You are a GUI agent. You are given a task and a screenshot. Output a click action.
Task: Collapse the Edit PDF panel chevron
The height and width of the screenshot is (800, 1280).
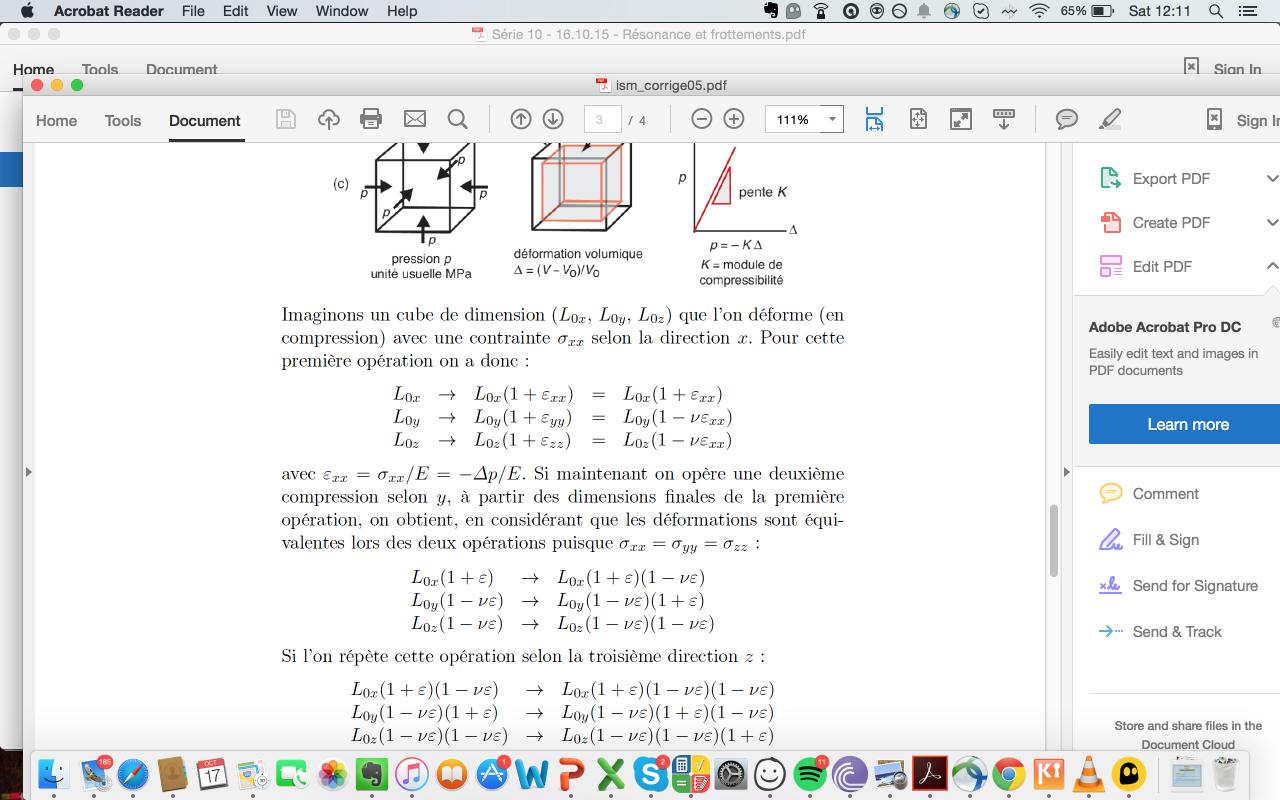click(x=1272, y=266)
